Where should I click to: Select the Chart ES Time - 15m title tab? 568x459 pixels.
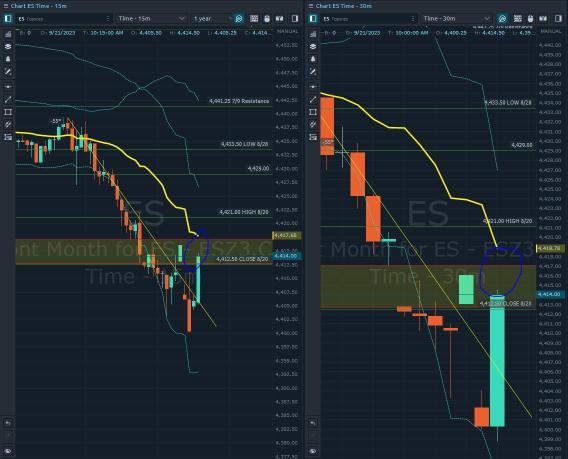[x=38, y=6]
